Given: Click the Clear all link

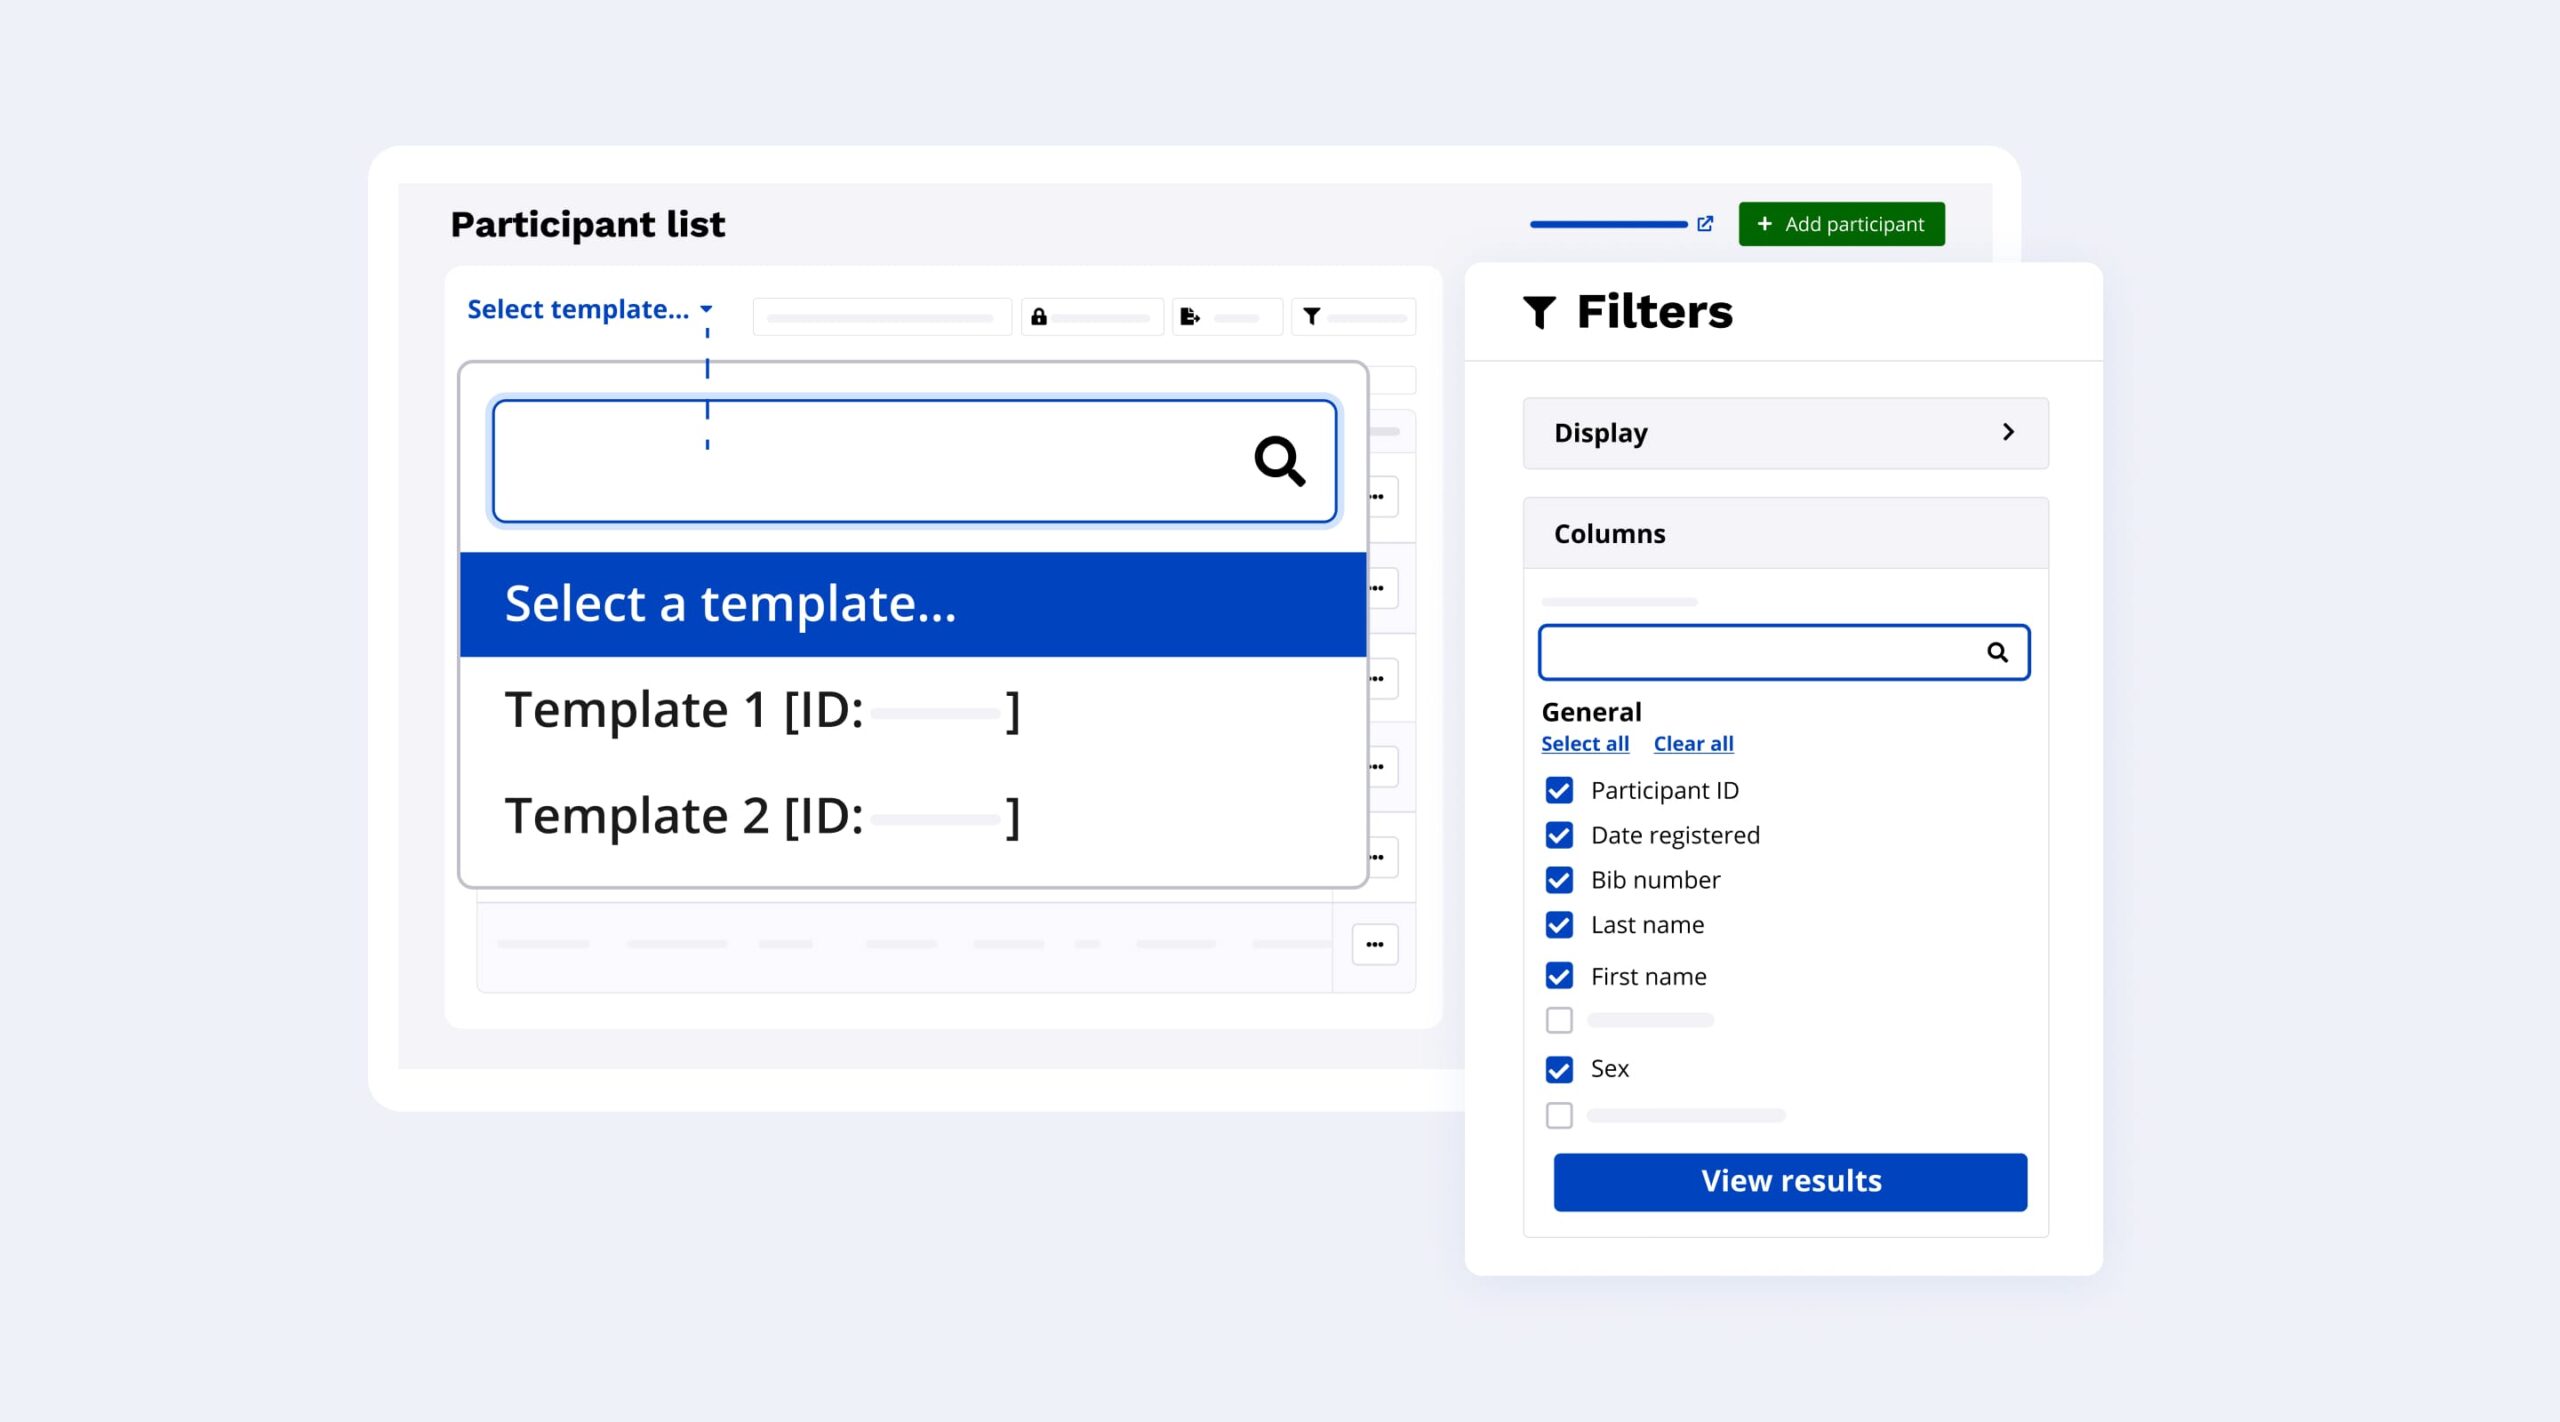Looking at the screenshot, I should [1693, 744].
